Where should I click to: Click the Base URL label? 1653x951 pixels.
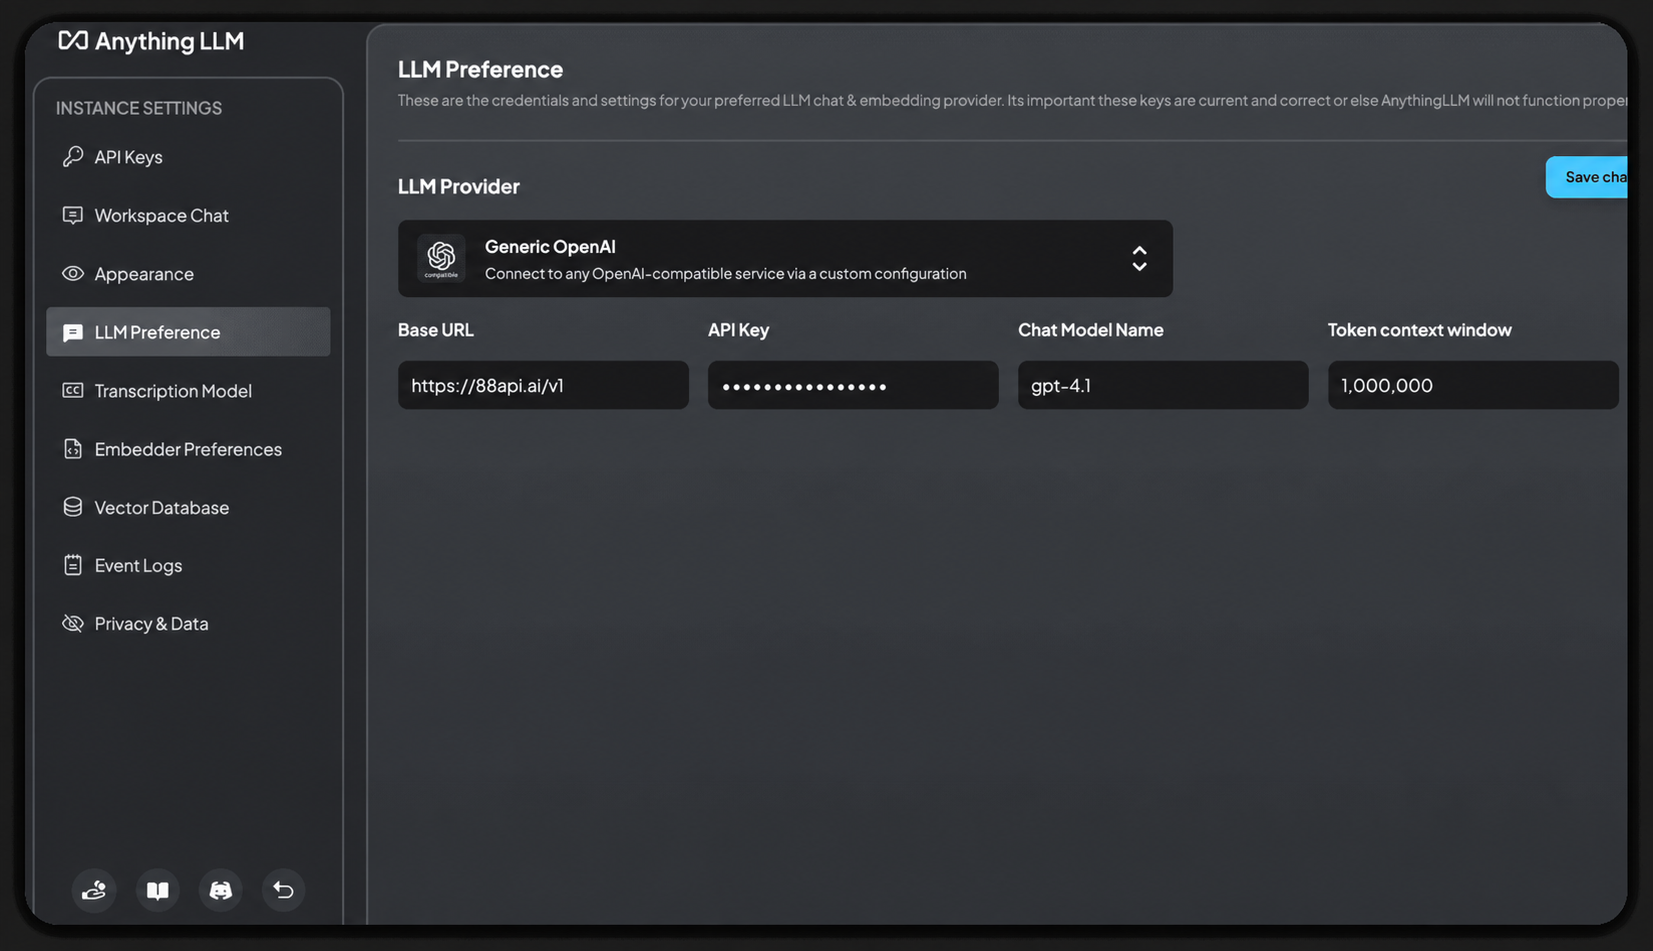tap(436, 330)
